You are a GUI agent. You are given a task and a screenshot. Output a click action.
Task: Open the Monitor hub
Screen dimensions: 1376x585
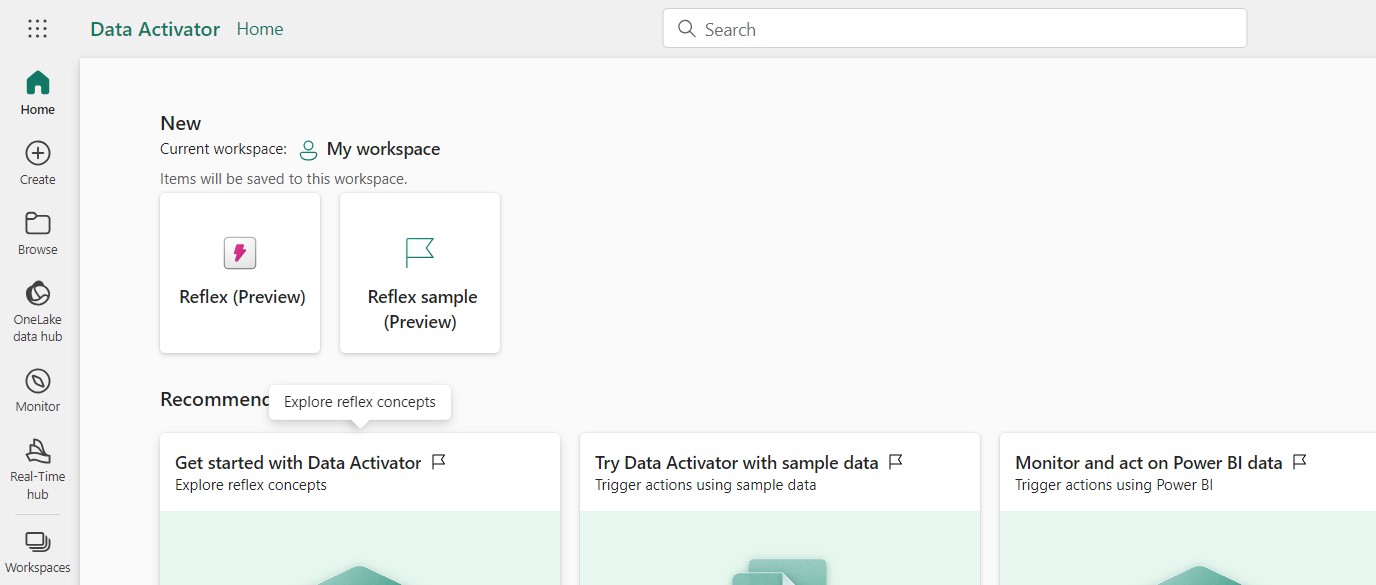pos(38,389)
